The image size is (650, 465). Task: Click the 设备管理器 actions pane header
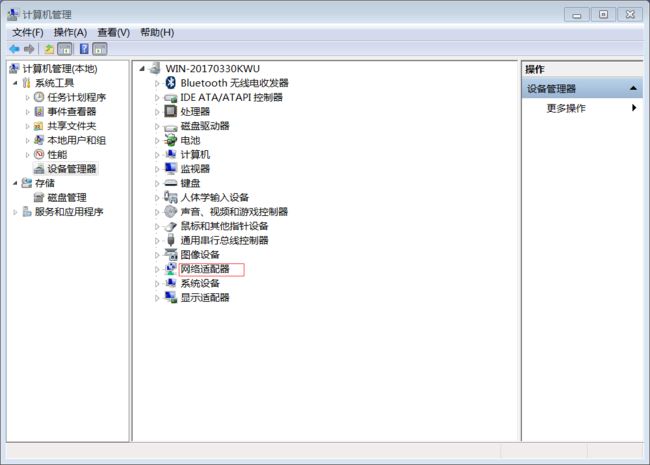coord(582,88)
